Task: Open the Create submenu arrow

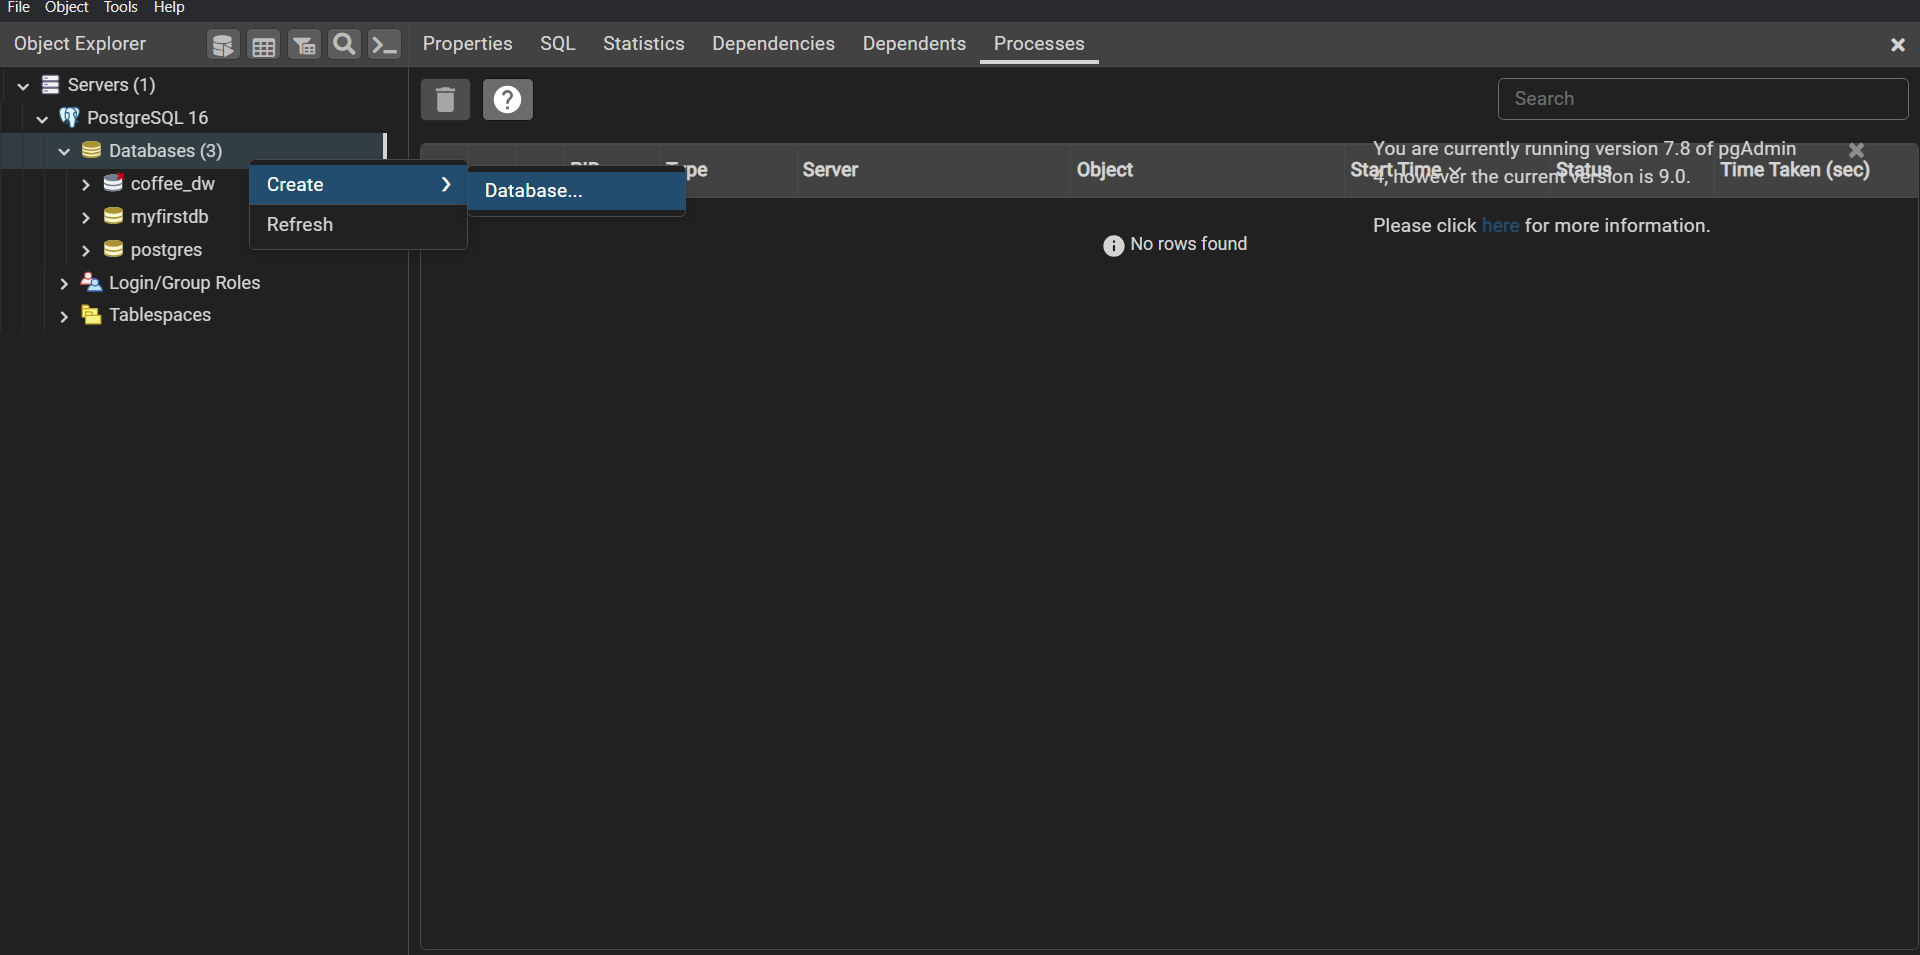Action: coord(446,184)
